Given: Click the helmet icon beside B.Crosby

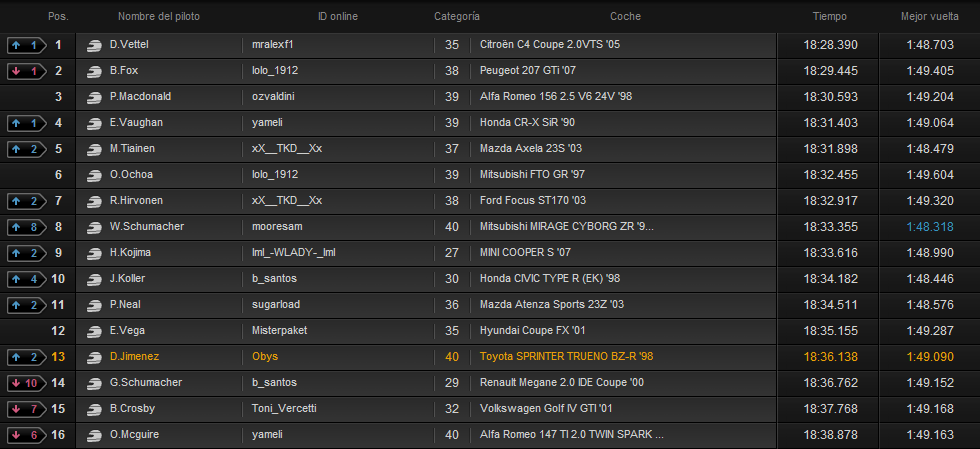Looking at the screenshot, I should [x=94, y=409].
